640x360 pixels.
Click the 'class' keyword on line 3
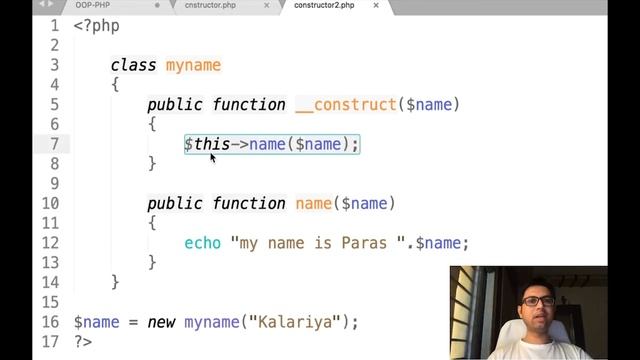coord(133,65)
